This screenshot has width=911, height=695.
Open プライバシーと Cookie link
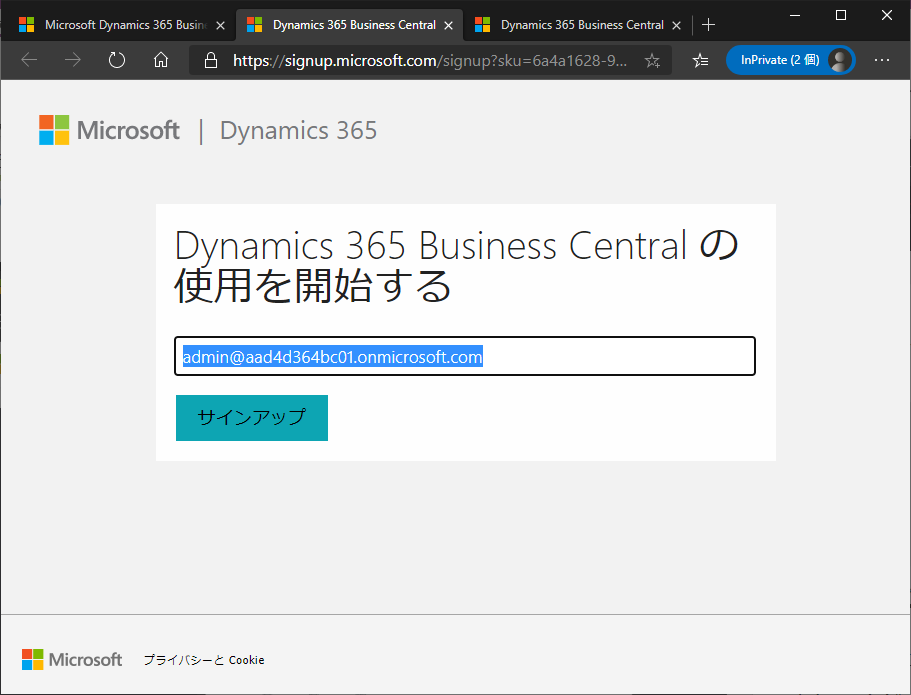[204, 660]
